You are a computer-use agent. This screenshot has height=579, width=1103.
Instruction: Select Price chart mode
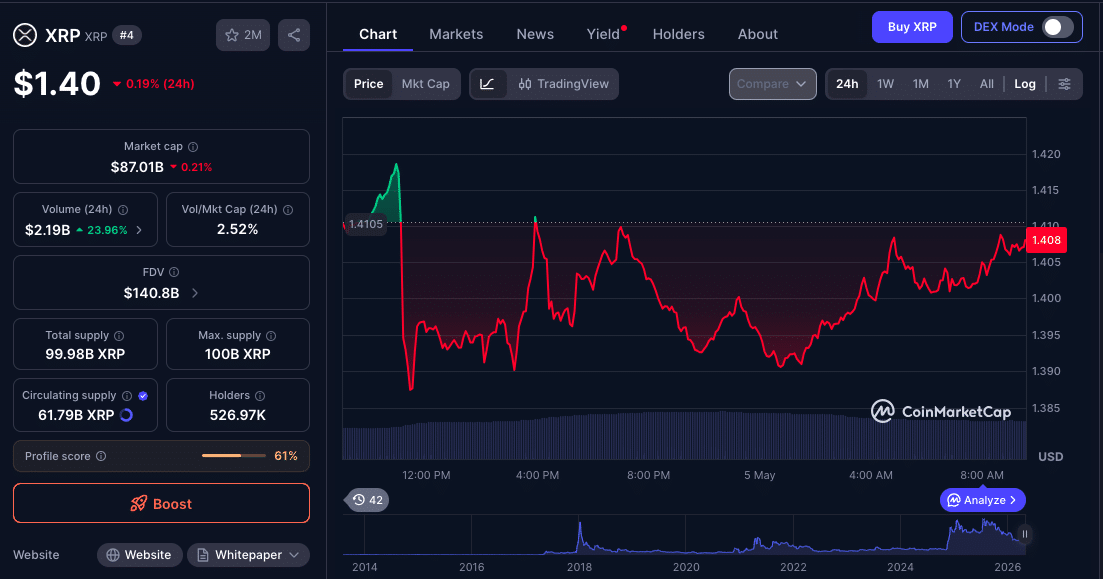(x=369, y=84)
